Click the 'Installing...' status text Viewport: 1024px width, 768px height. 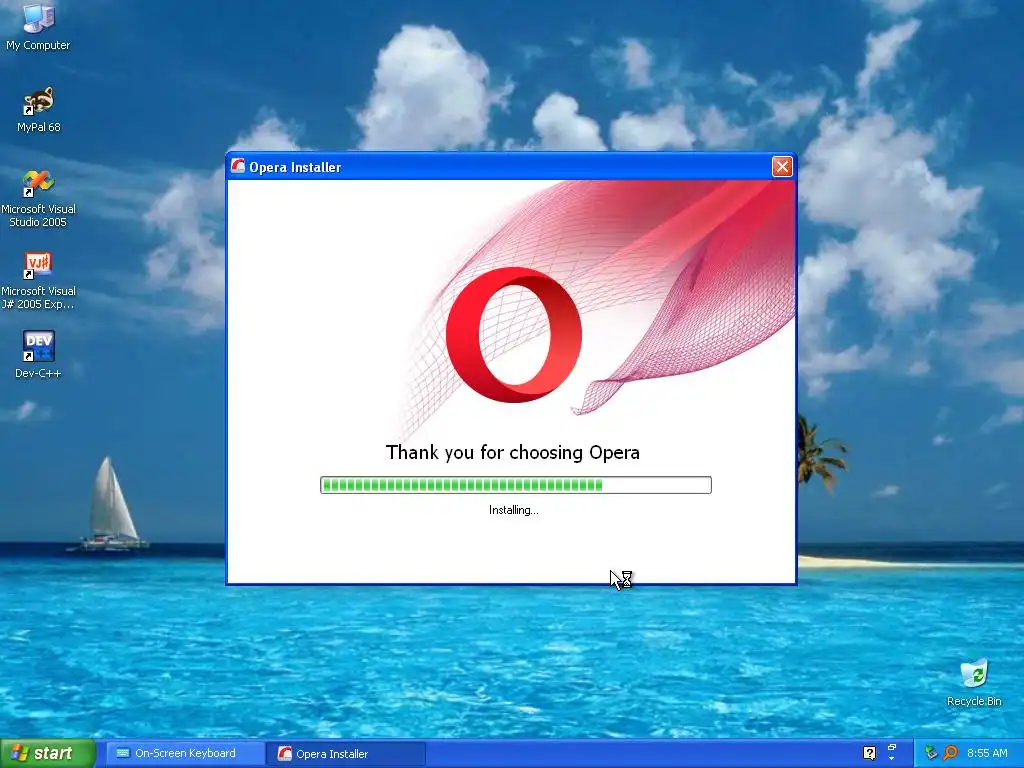(x=513, y=510)
